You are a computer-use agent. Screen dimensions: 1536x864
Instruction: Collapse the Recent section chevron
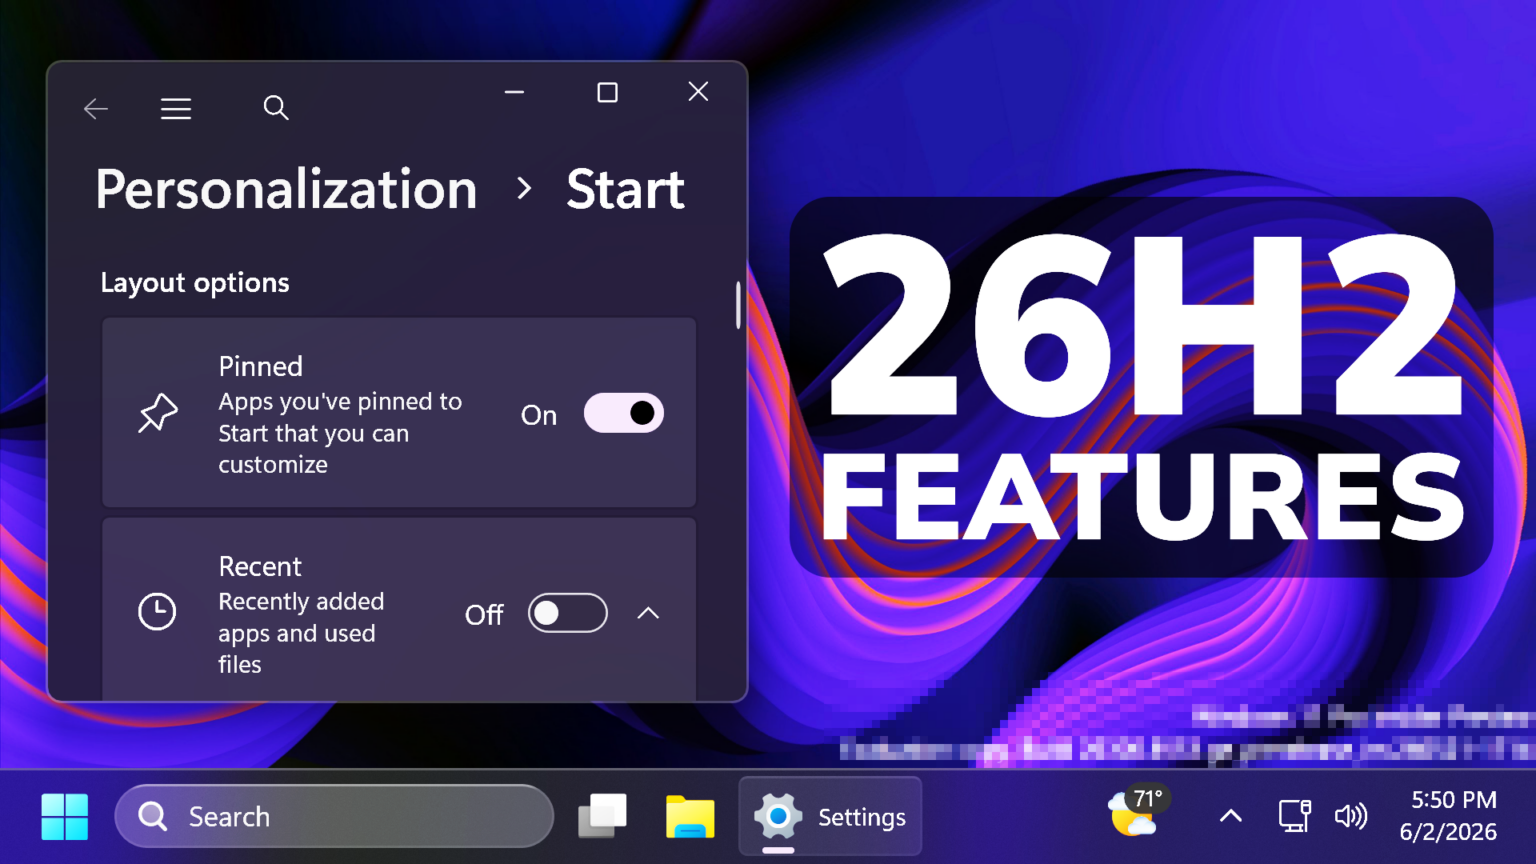tap(648, 613)
